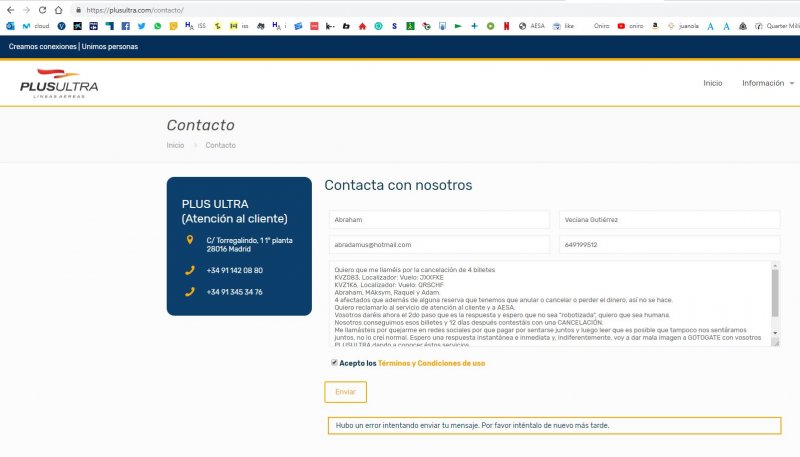The height and width of the screenshot is (457, 800).
Task: Click the Contacto breadcrumb link
Action: [x=220, y=145]
